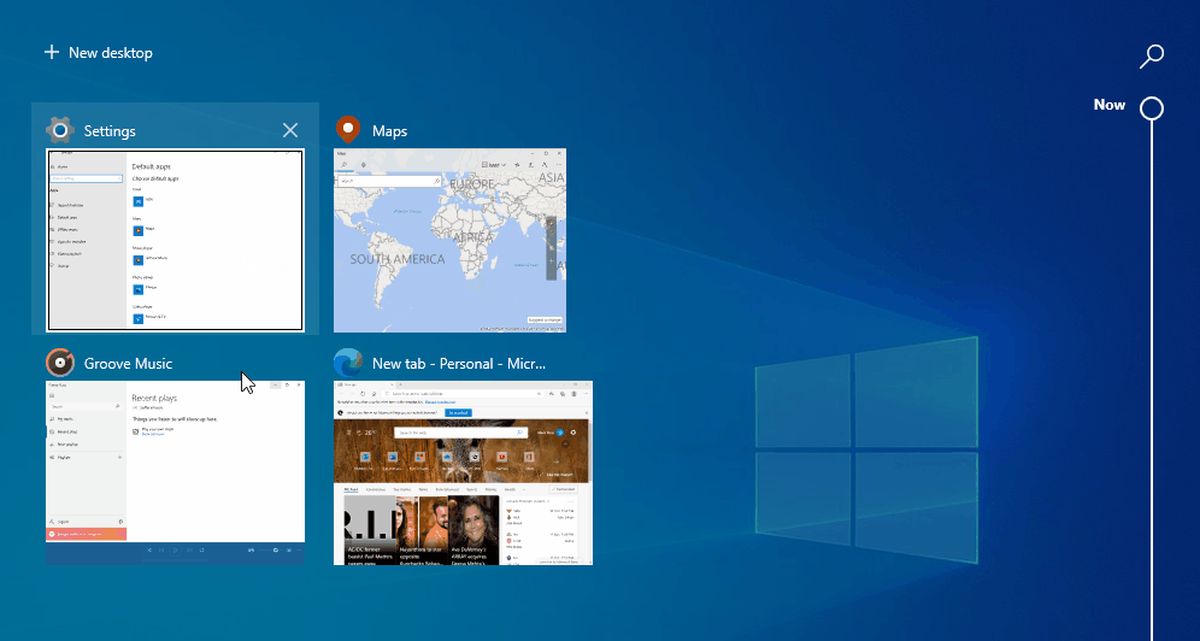1200x641 pixels.
Task: Click the vertical timeline track below Now
Action: pos(1152,400)
